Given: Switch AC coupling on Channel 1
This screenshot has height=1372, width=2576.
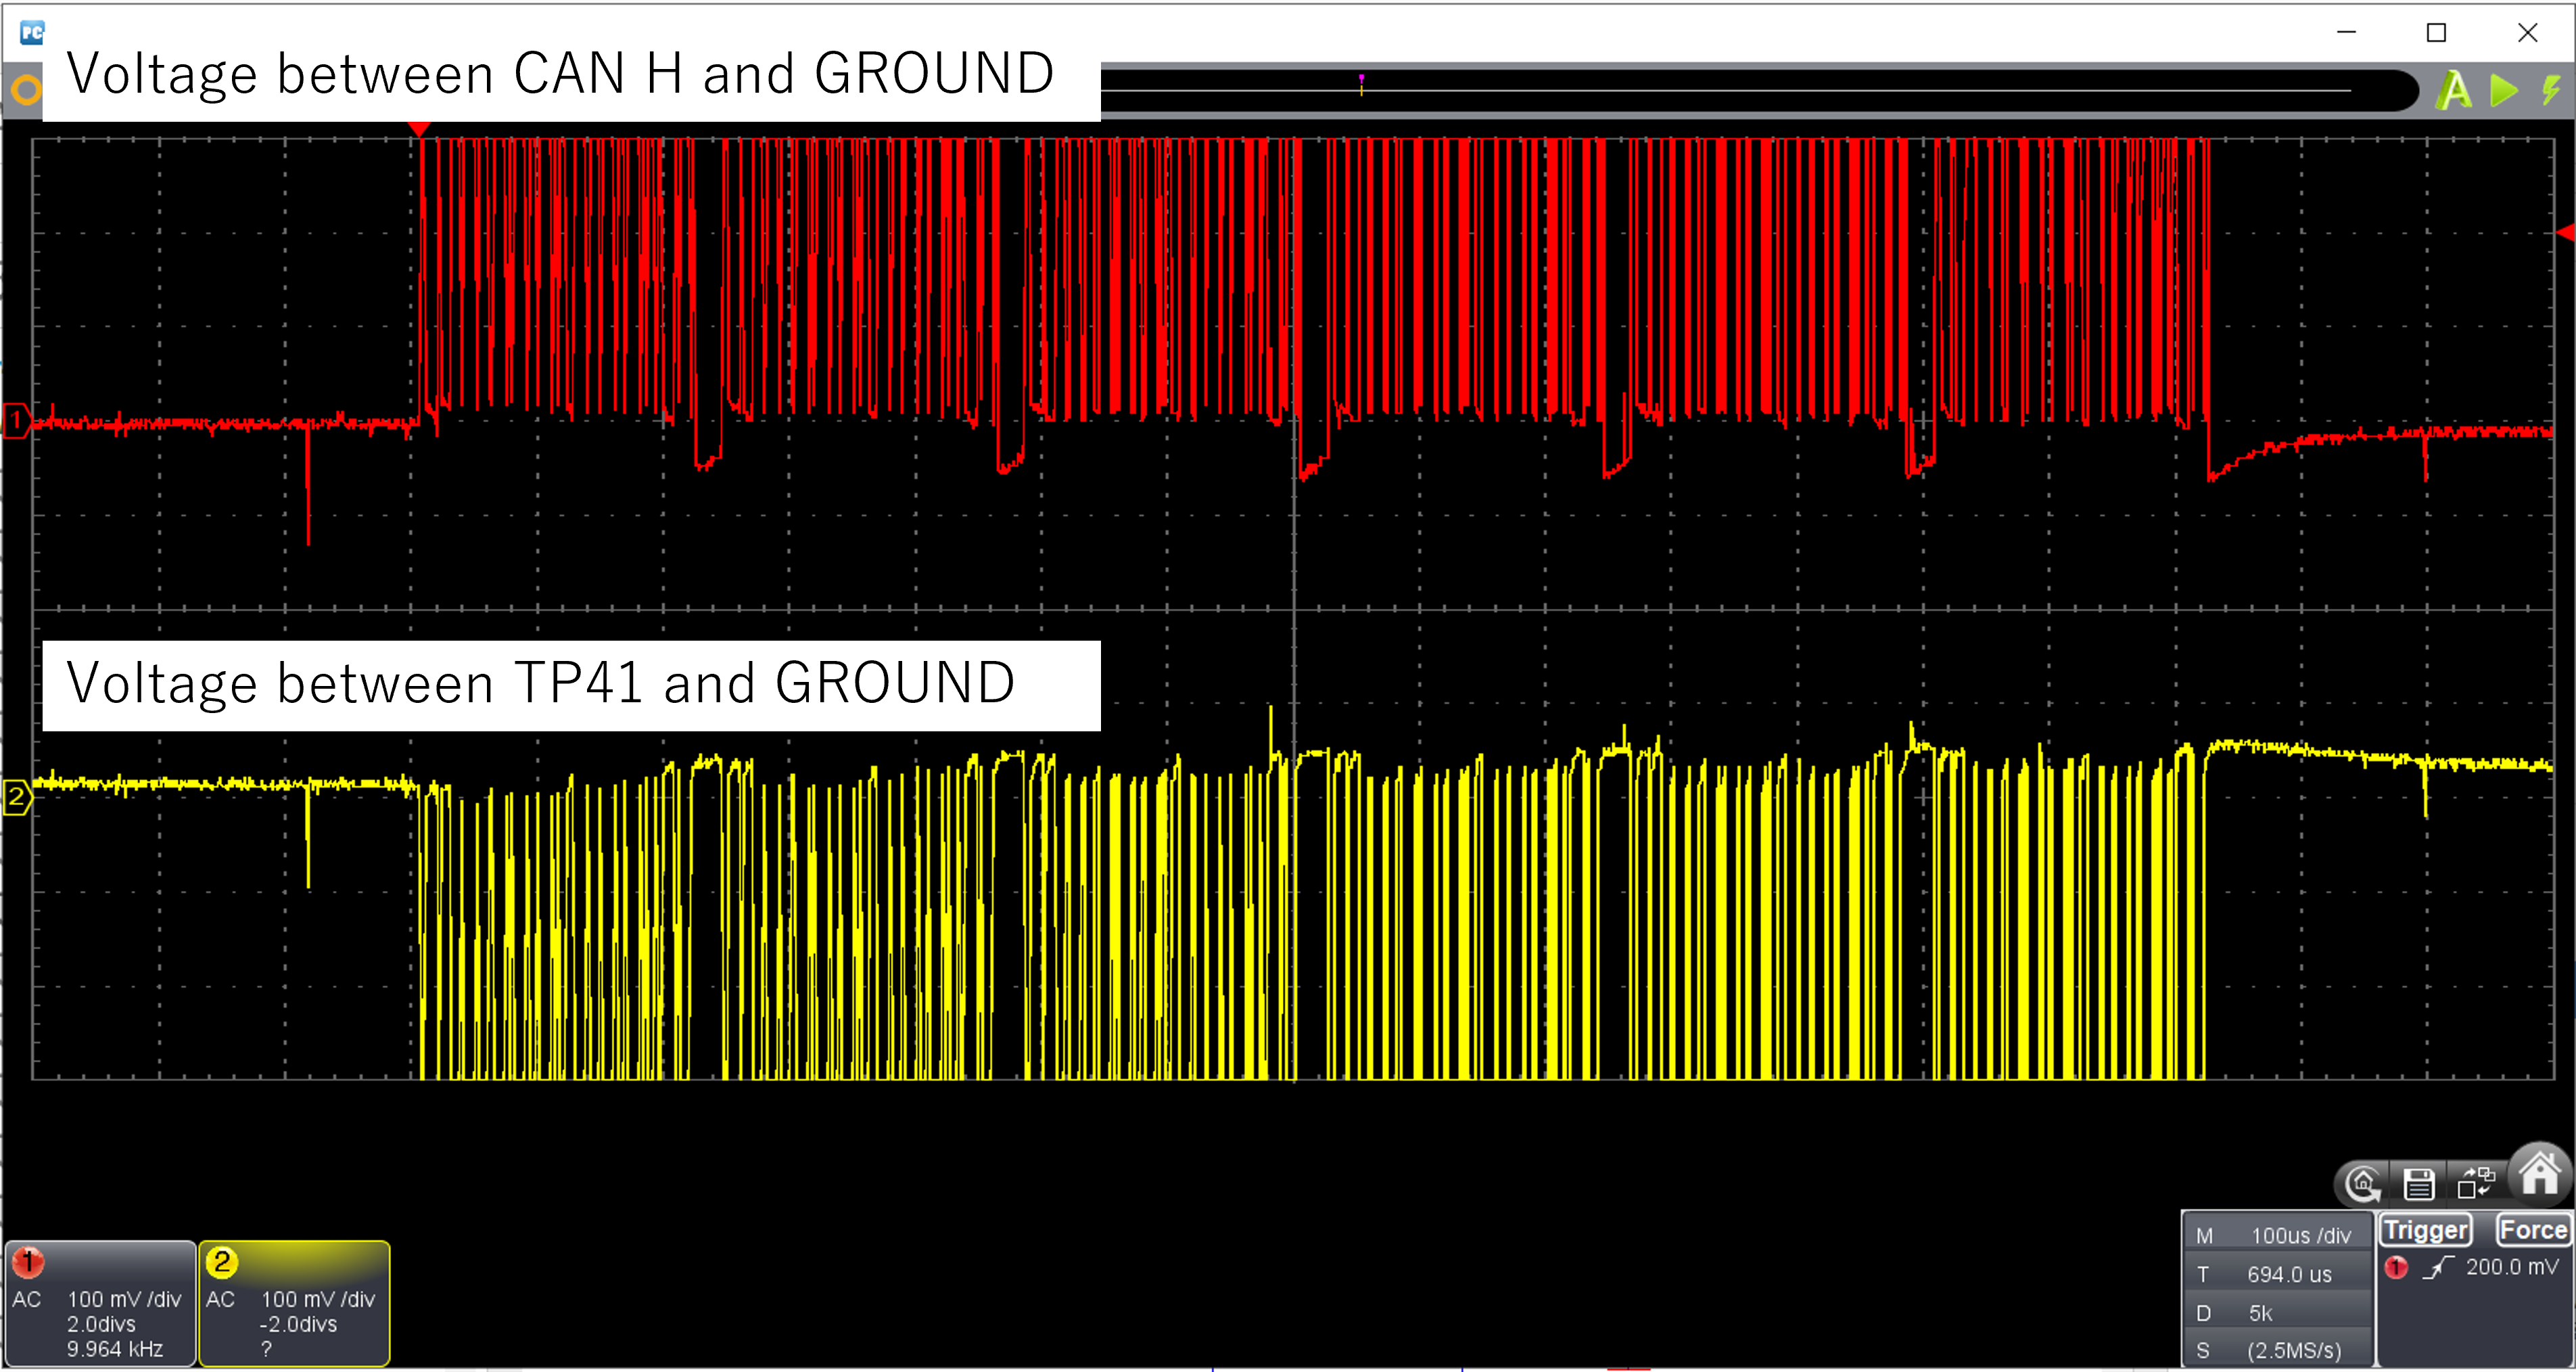Looking at the screenshot, I should point(27,1299).
